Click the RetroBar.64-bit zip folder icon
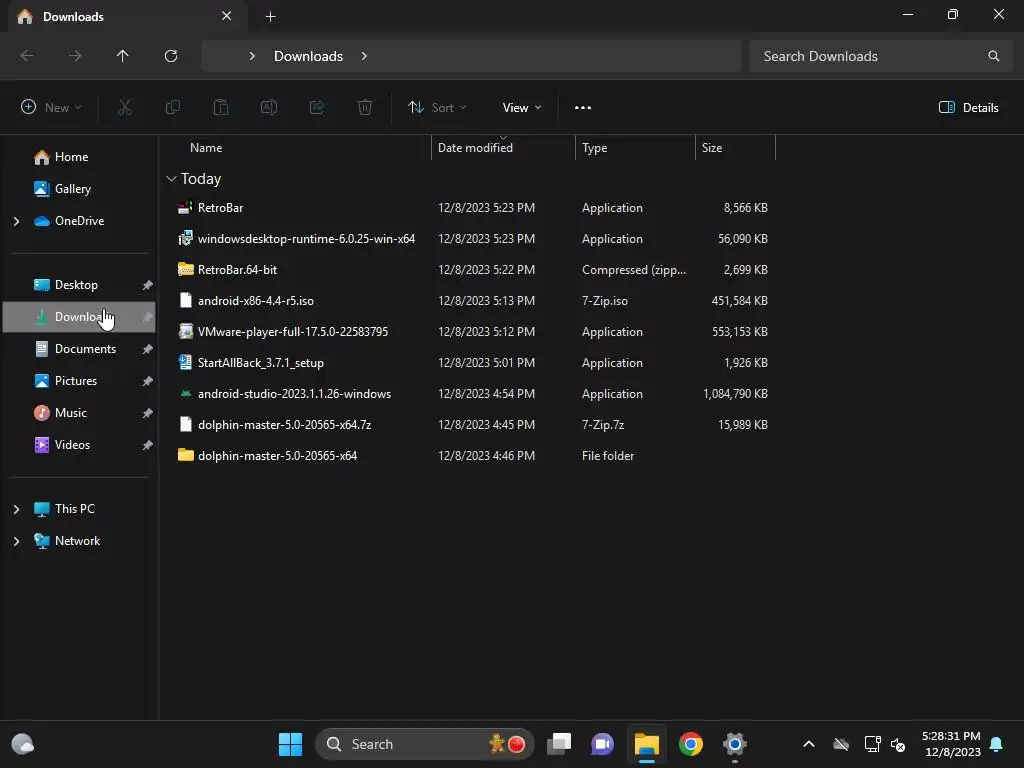The height and width of the screenshot is (768, 1024). tap(185, 269)
